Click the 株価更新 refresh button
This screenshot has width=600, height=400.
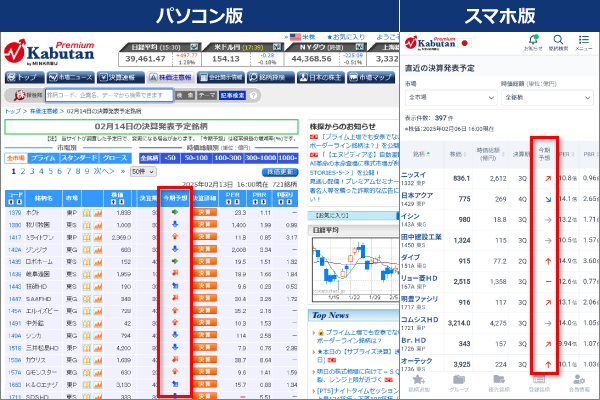pos(280,172)
